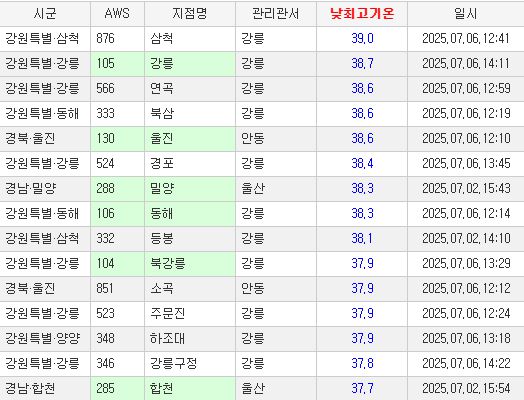Screen dimensions: 524x400
Task: Select AWS number 105 cell
Action: point(117,63)
